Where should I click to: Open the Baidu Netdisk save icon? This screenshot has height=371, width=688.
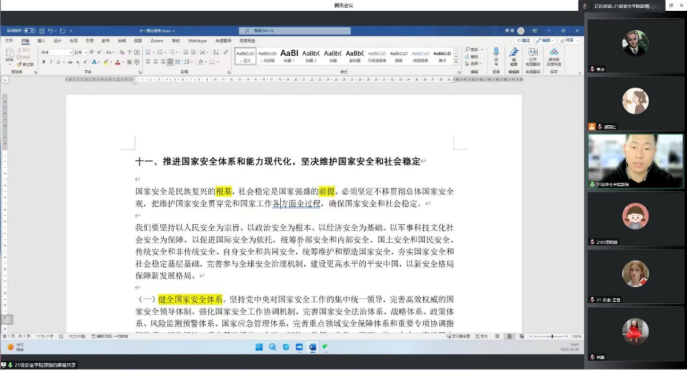click(x=554, y=57)
